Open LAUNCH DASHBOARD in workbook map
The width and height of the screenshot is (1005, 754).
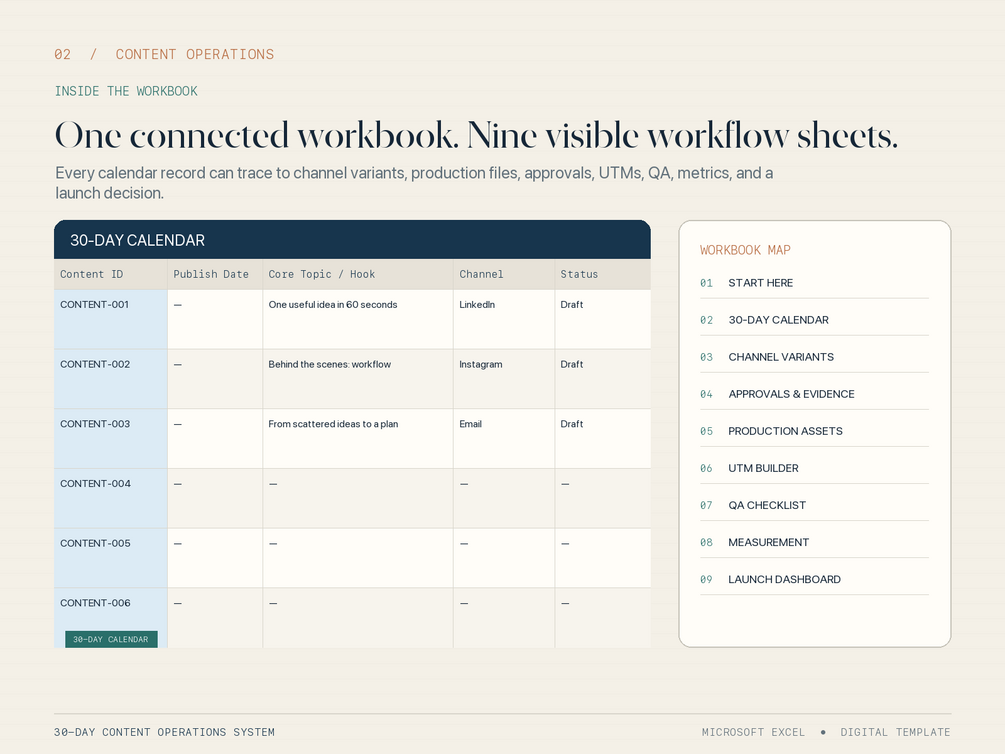click(814, 580)
